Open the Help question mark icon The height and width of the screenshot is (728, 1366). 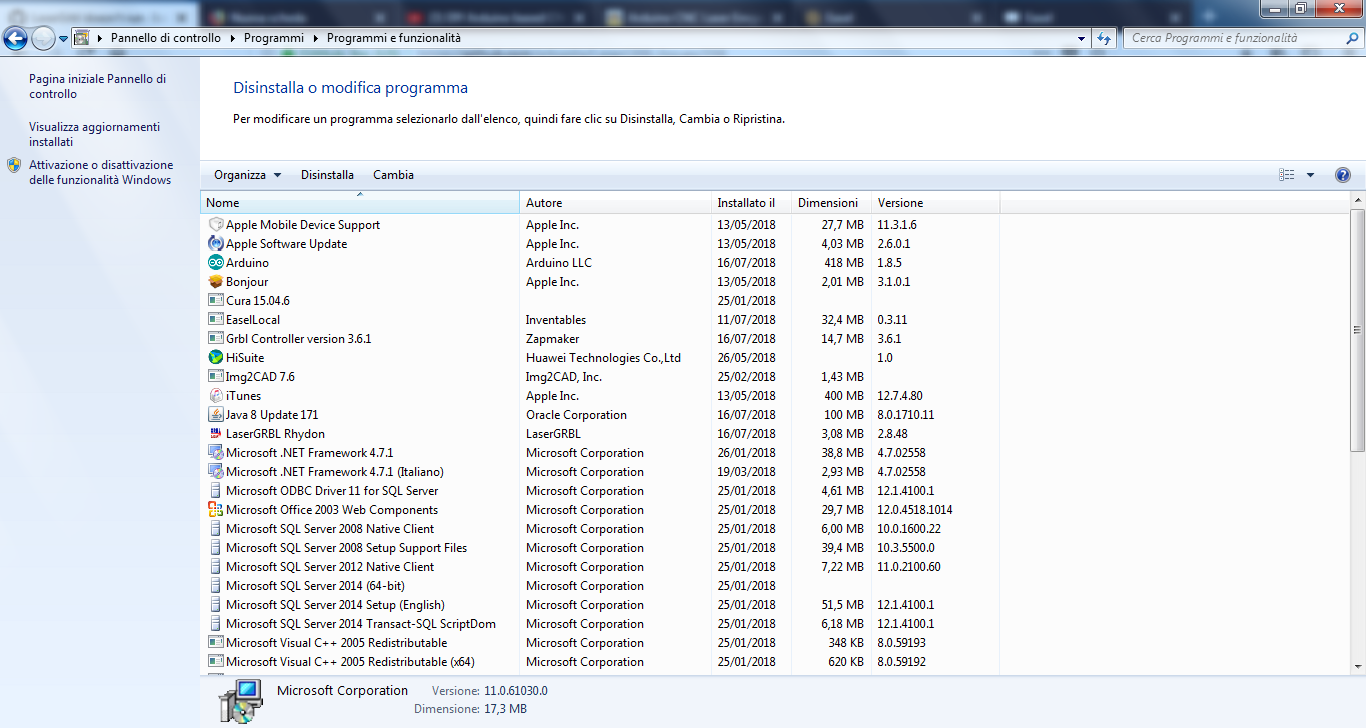[1343, 175]
